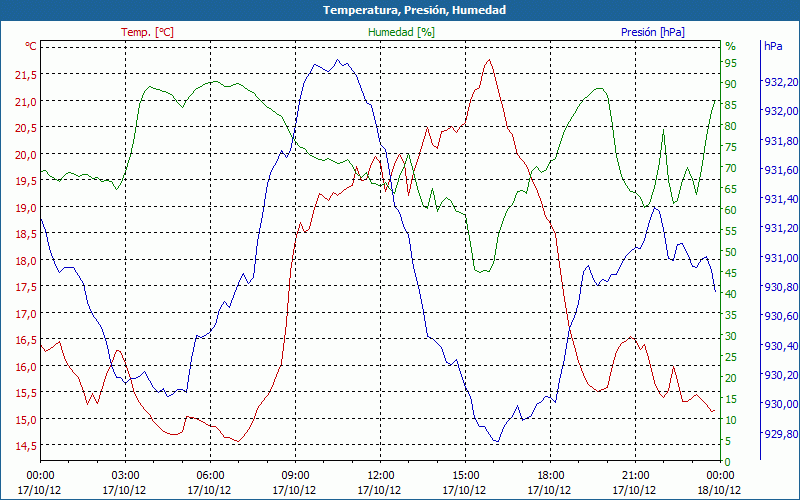This screenshot has width=800, height=500.
Task: Click the 90 humidity axis value
Action: click(731, 84)
